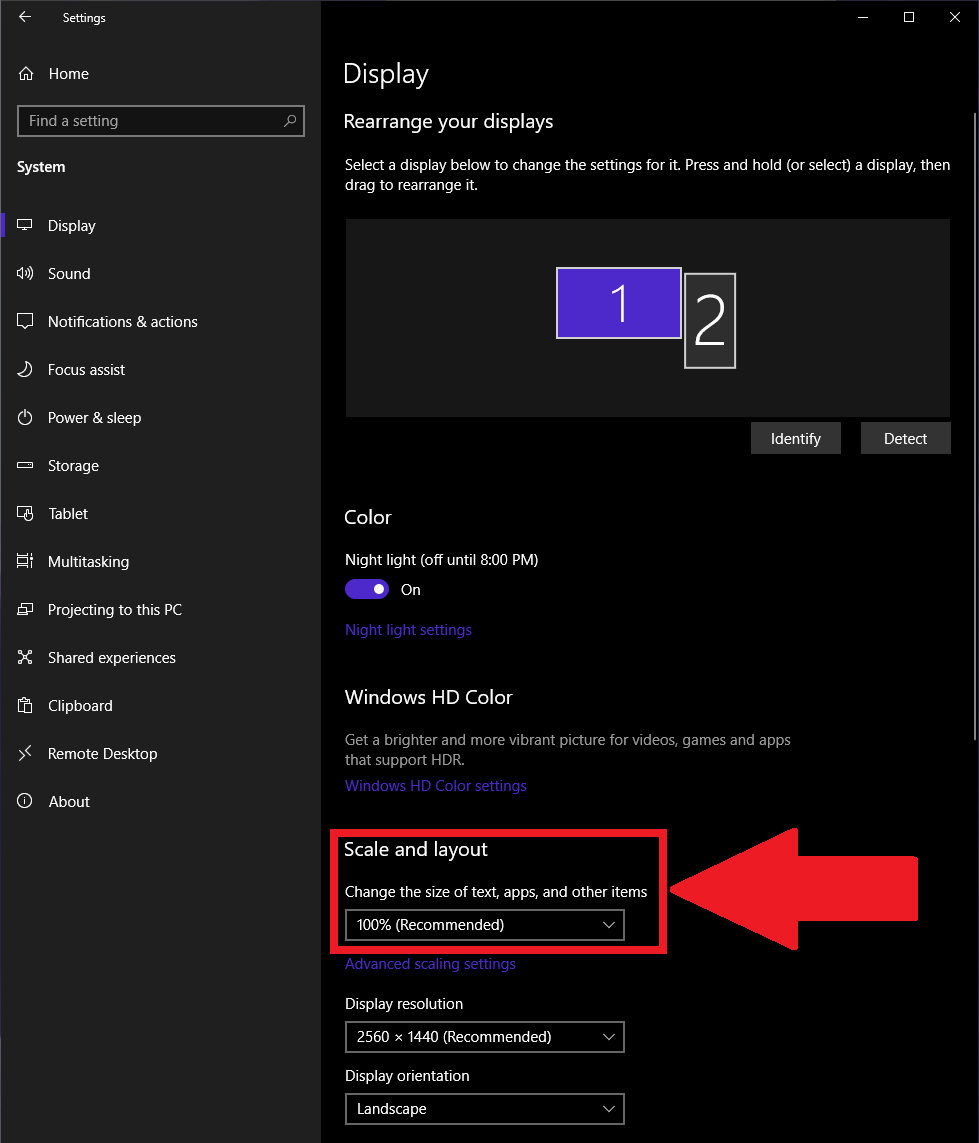Click the Tablet icon
979x1143 pixels.
click(x=25, y=513)
